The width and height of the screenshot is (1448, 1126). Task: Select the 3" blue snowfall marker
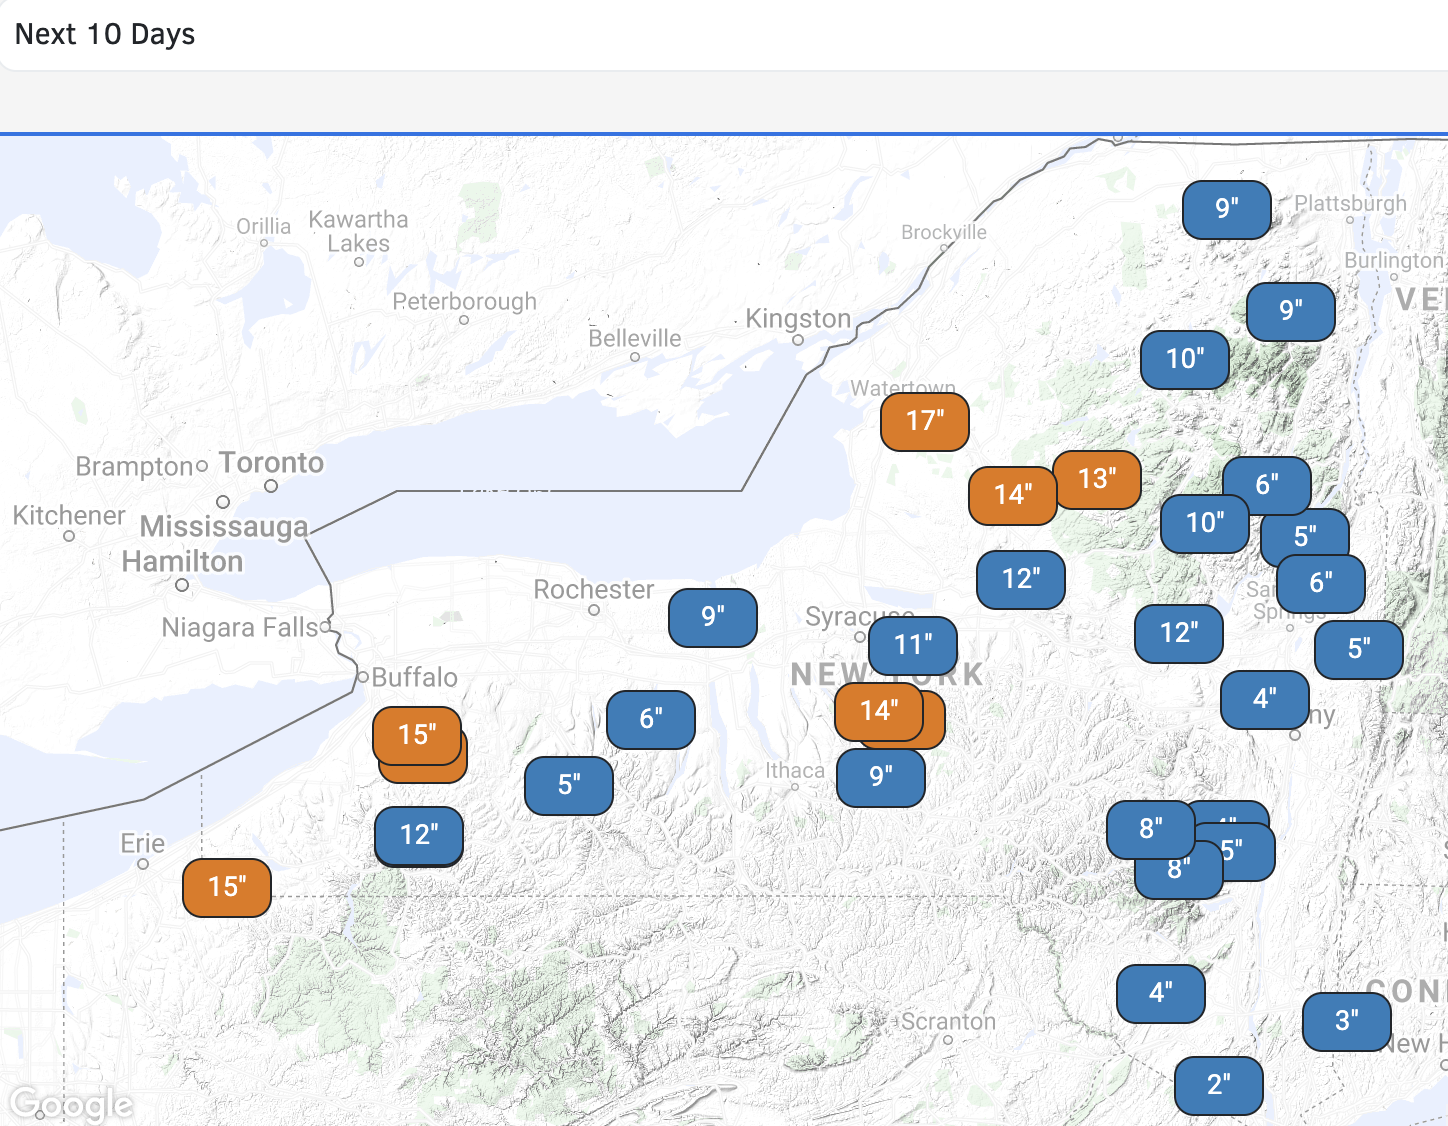pyautogui.click(x=1346, y=1021)
